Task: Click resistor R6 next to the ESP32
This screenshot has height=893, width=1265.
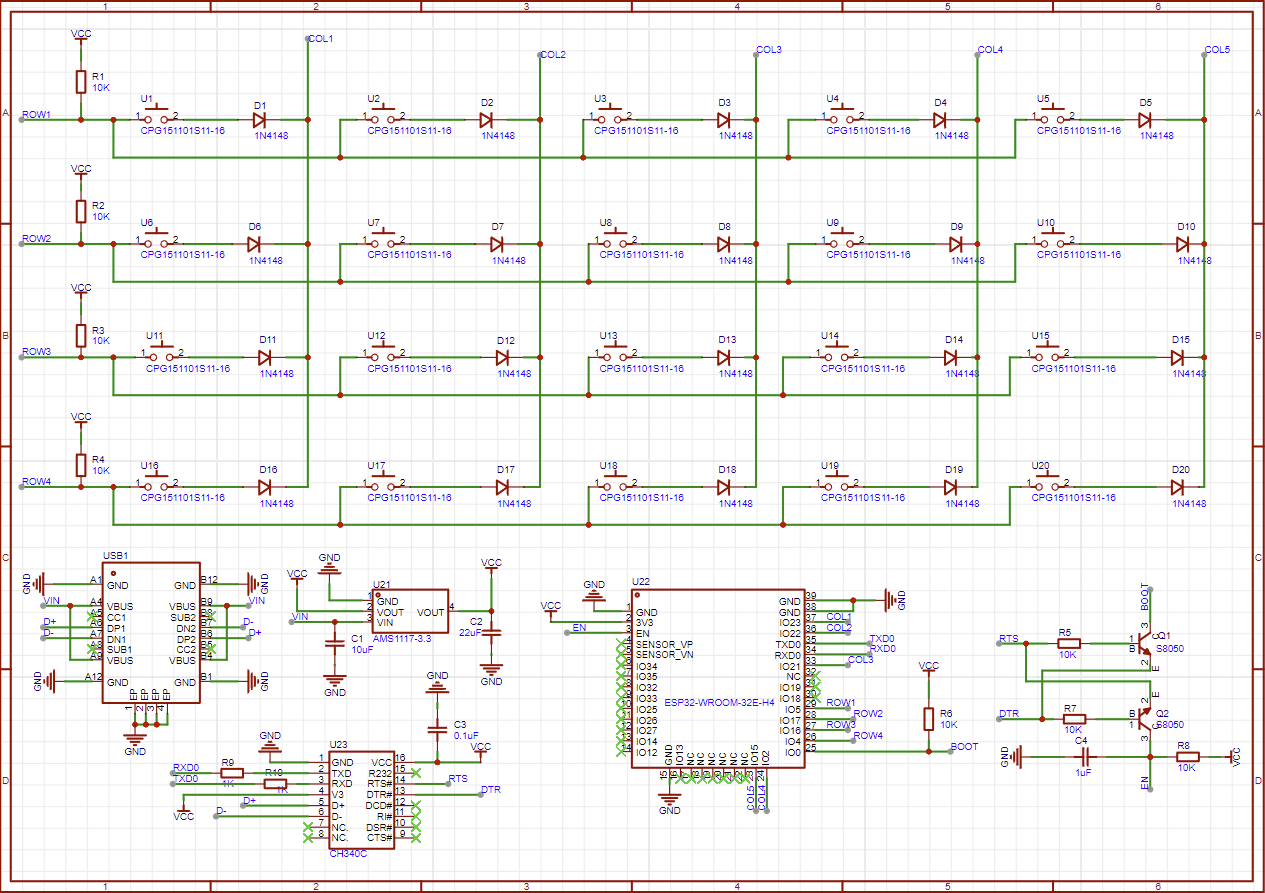Action: click(930, 718)
